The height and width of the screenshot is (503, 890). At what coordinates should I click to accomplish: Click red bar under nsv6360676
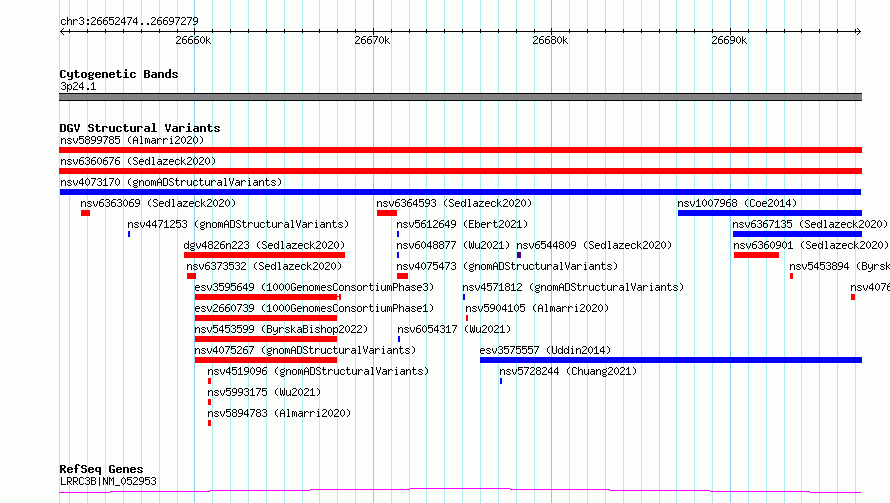(460, 171)
